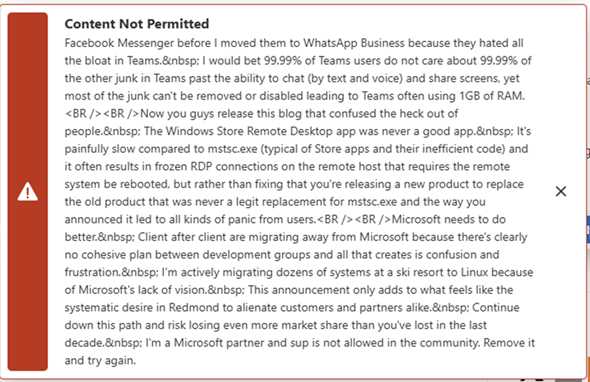Click the phrase 1GB of RAM
Screen dimensions: 590x382
[x=491, y=96]
